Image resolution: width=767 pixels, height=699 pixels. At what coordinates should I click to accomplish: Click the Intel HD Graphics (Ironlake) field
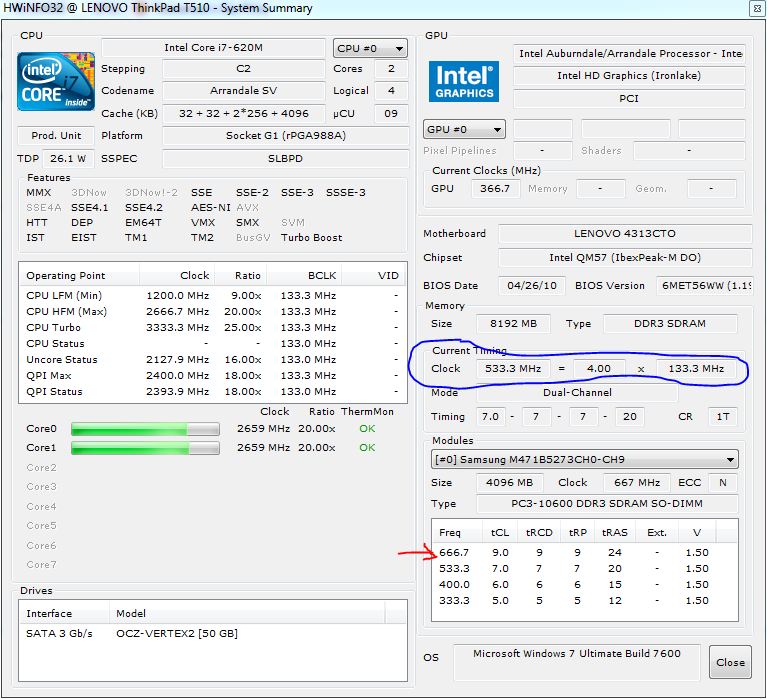pyautogui.click(x=629, y=75)
